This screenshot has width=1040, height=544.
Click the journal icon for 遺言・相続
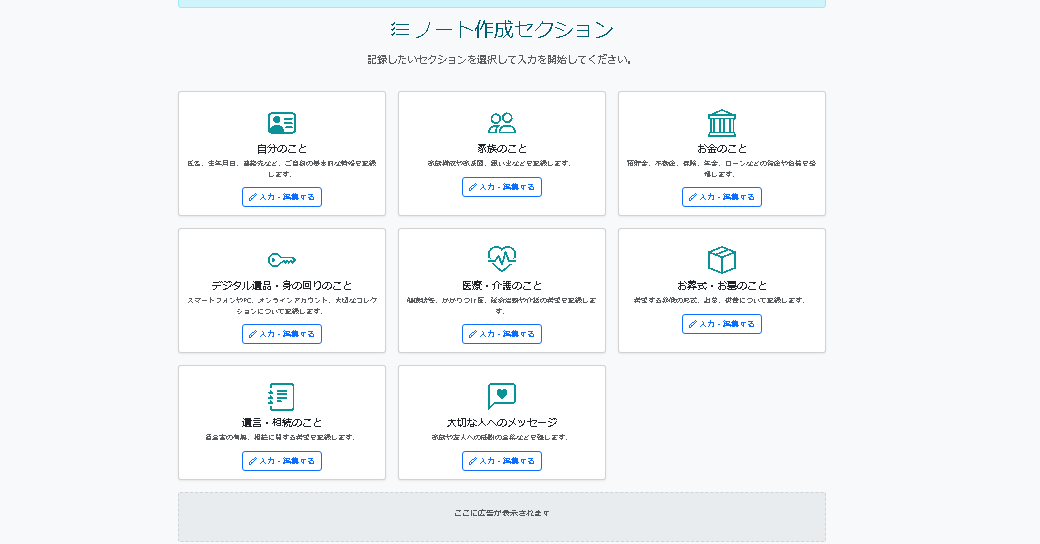(x=281, y=397)
